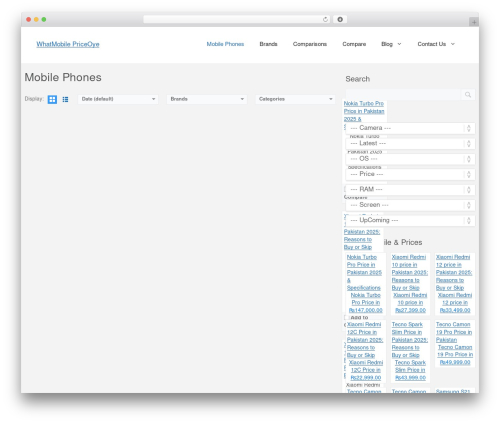This screenshot has width=500, height=423.
Task: Open the Compare nav item
Action: (354, 44)
